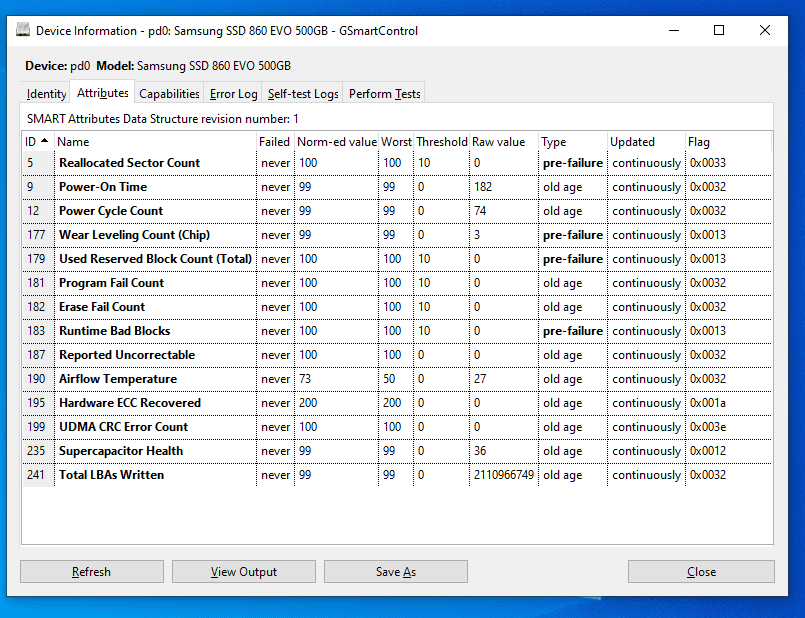This screenshot has width=805, height=618.
Task: Click the GSmartControl drive icon in title bar
Action: (23, 30)
